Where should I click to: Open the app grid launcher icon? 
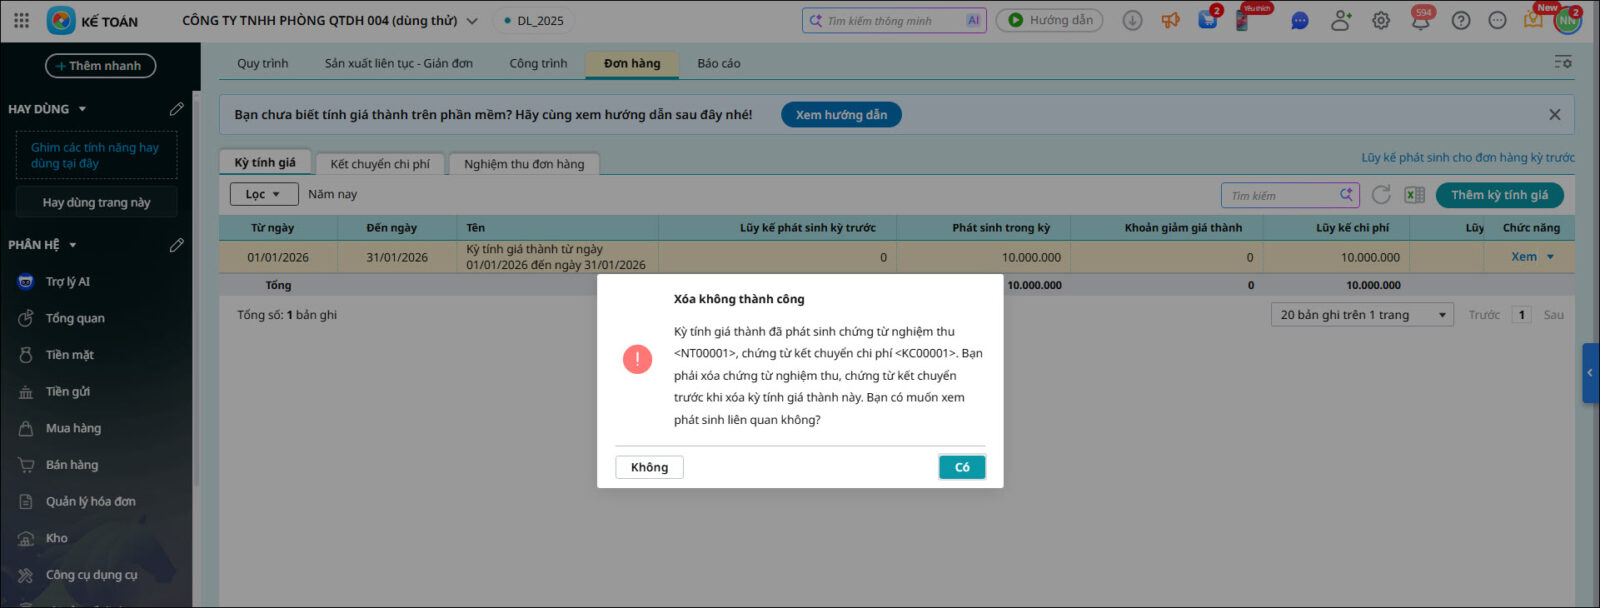point(21,20)
